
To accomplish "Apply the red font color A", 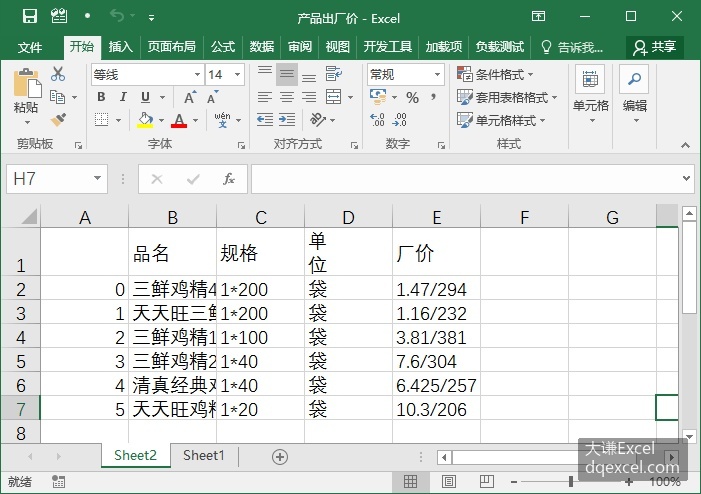I will (x=179, y=120).
